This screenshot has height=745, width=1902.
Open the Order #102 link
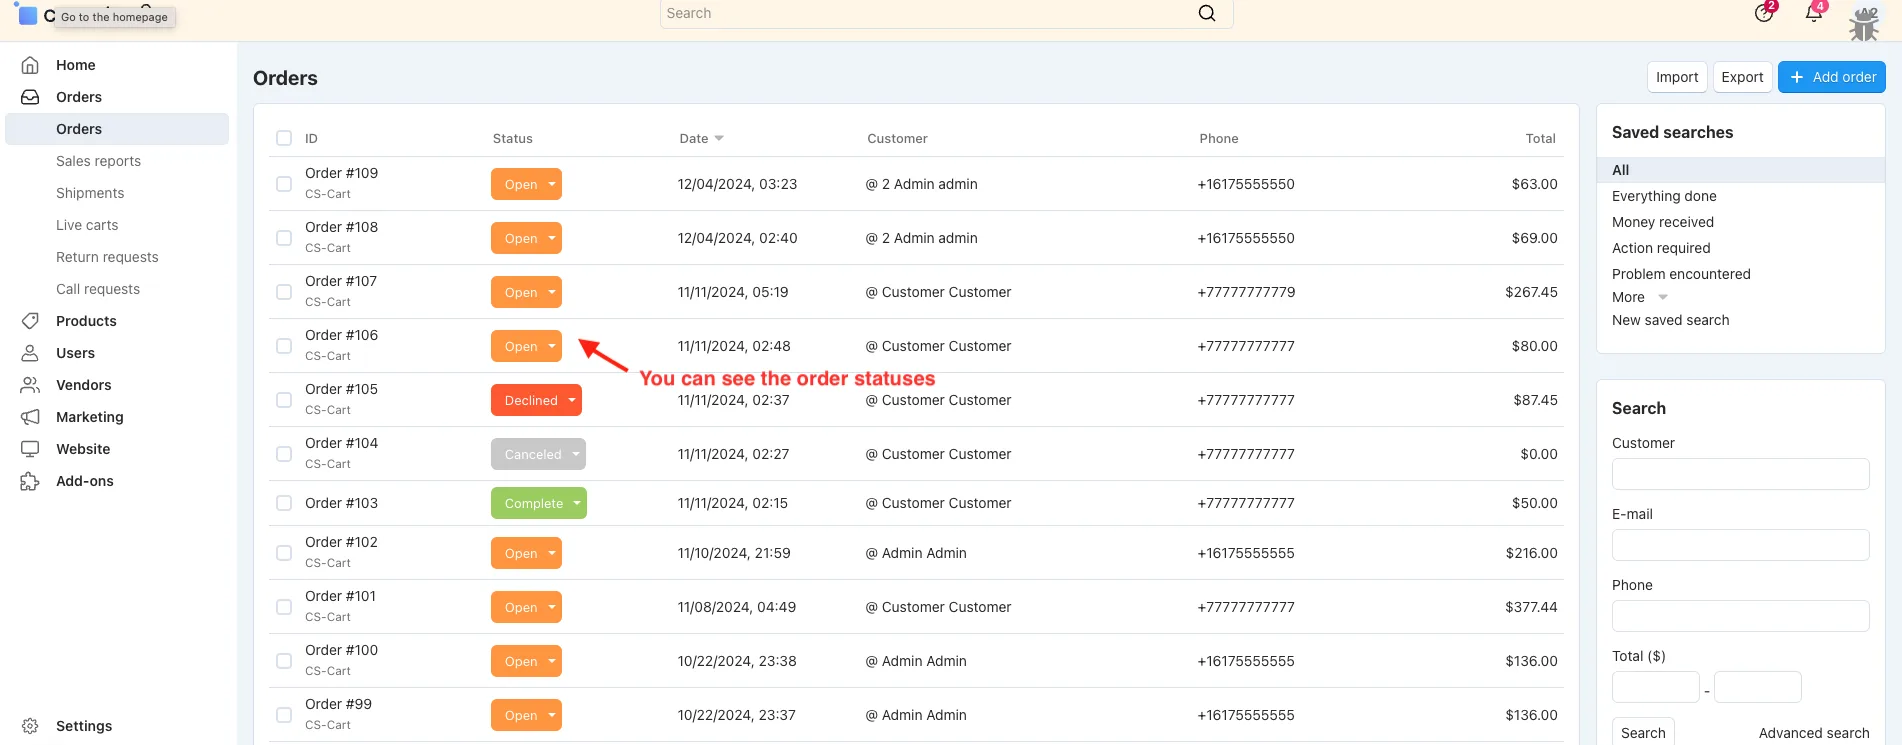[341, 542]
